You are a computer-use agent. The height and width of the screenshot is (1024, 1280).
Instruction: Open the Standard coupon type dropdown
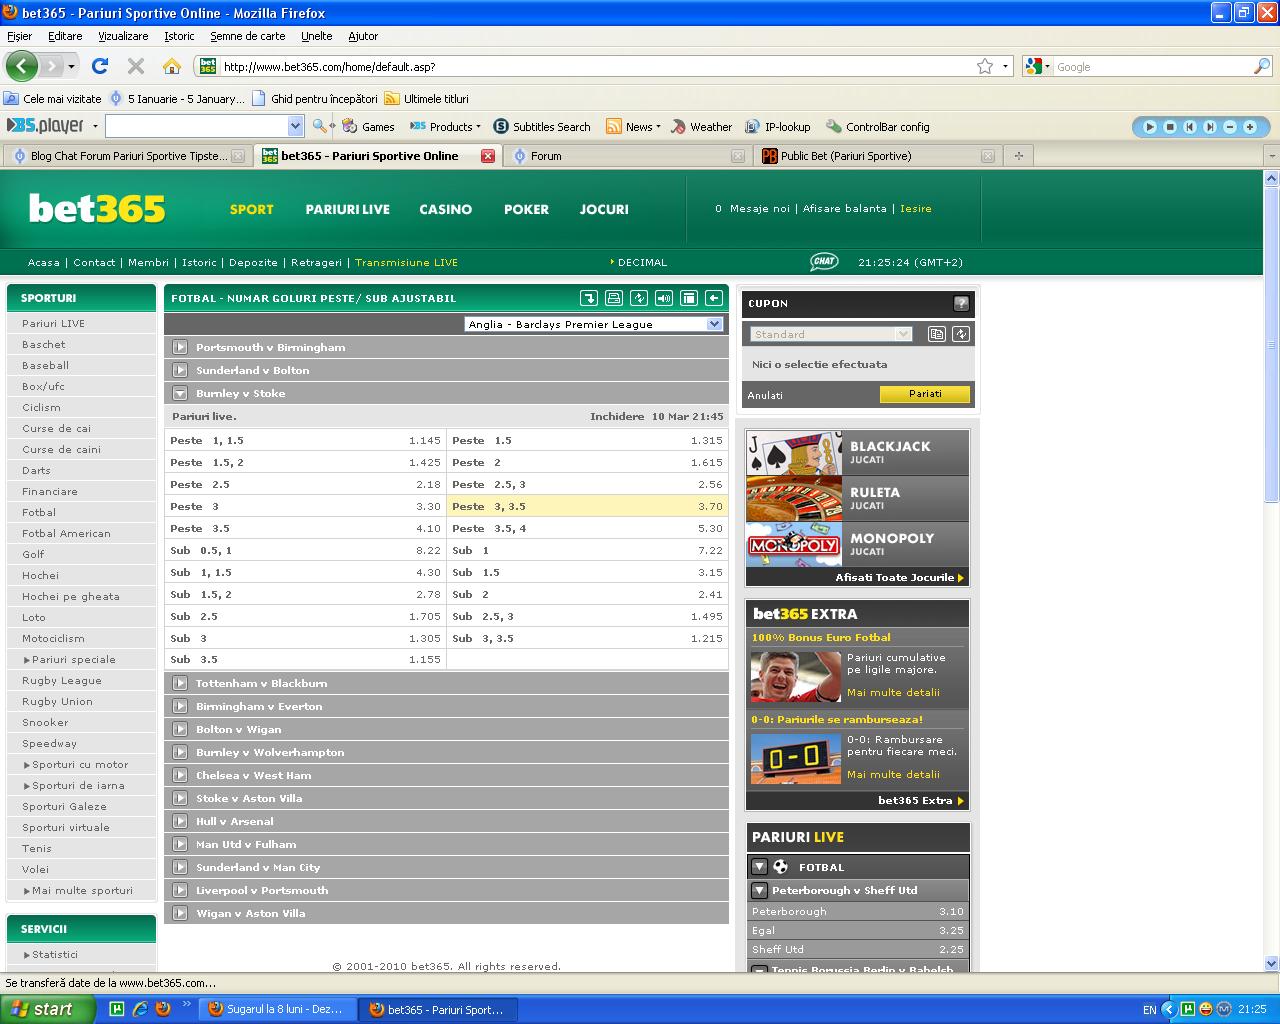[x=831, y=334]
